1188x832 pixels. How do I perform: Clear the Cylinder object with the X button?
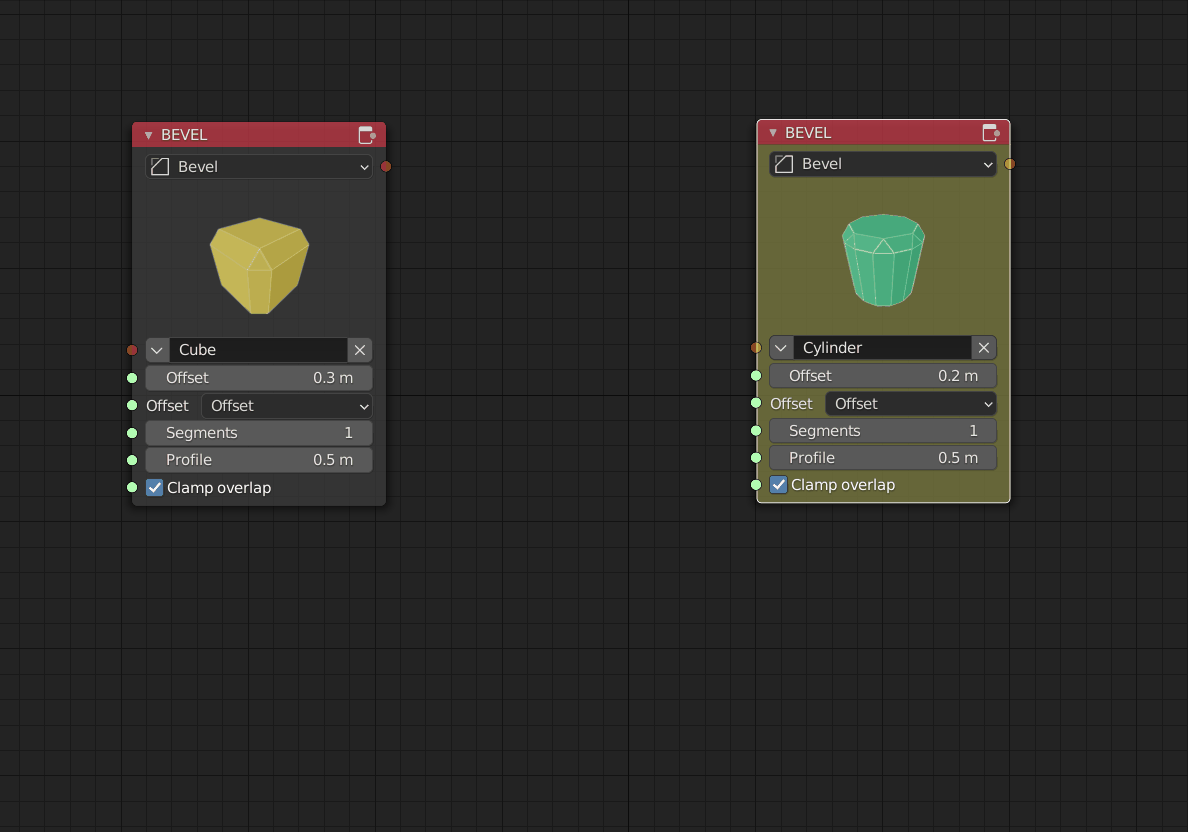click(x=984, y=348)
